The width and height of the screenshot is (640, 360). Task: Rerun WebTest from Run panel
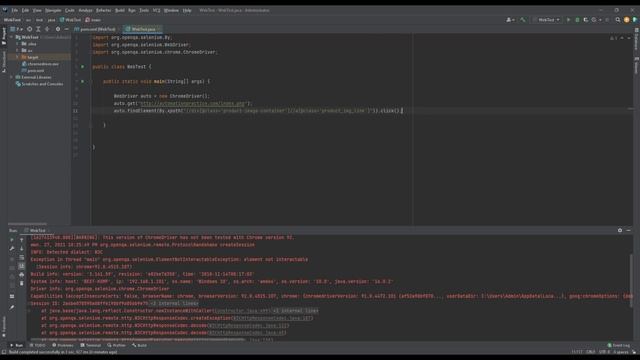12,240
